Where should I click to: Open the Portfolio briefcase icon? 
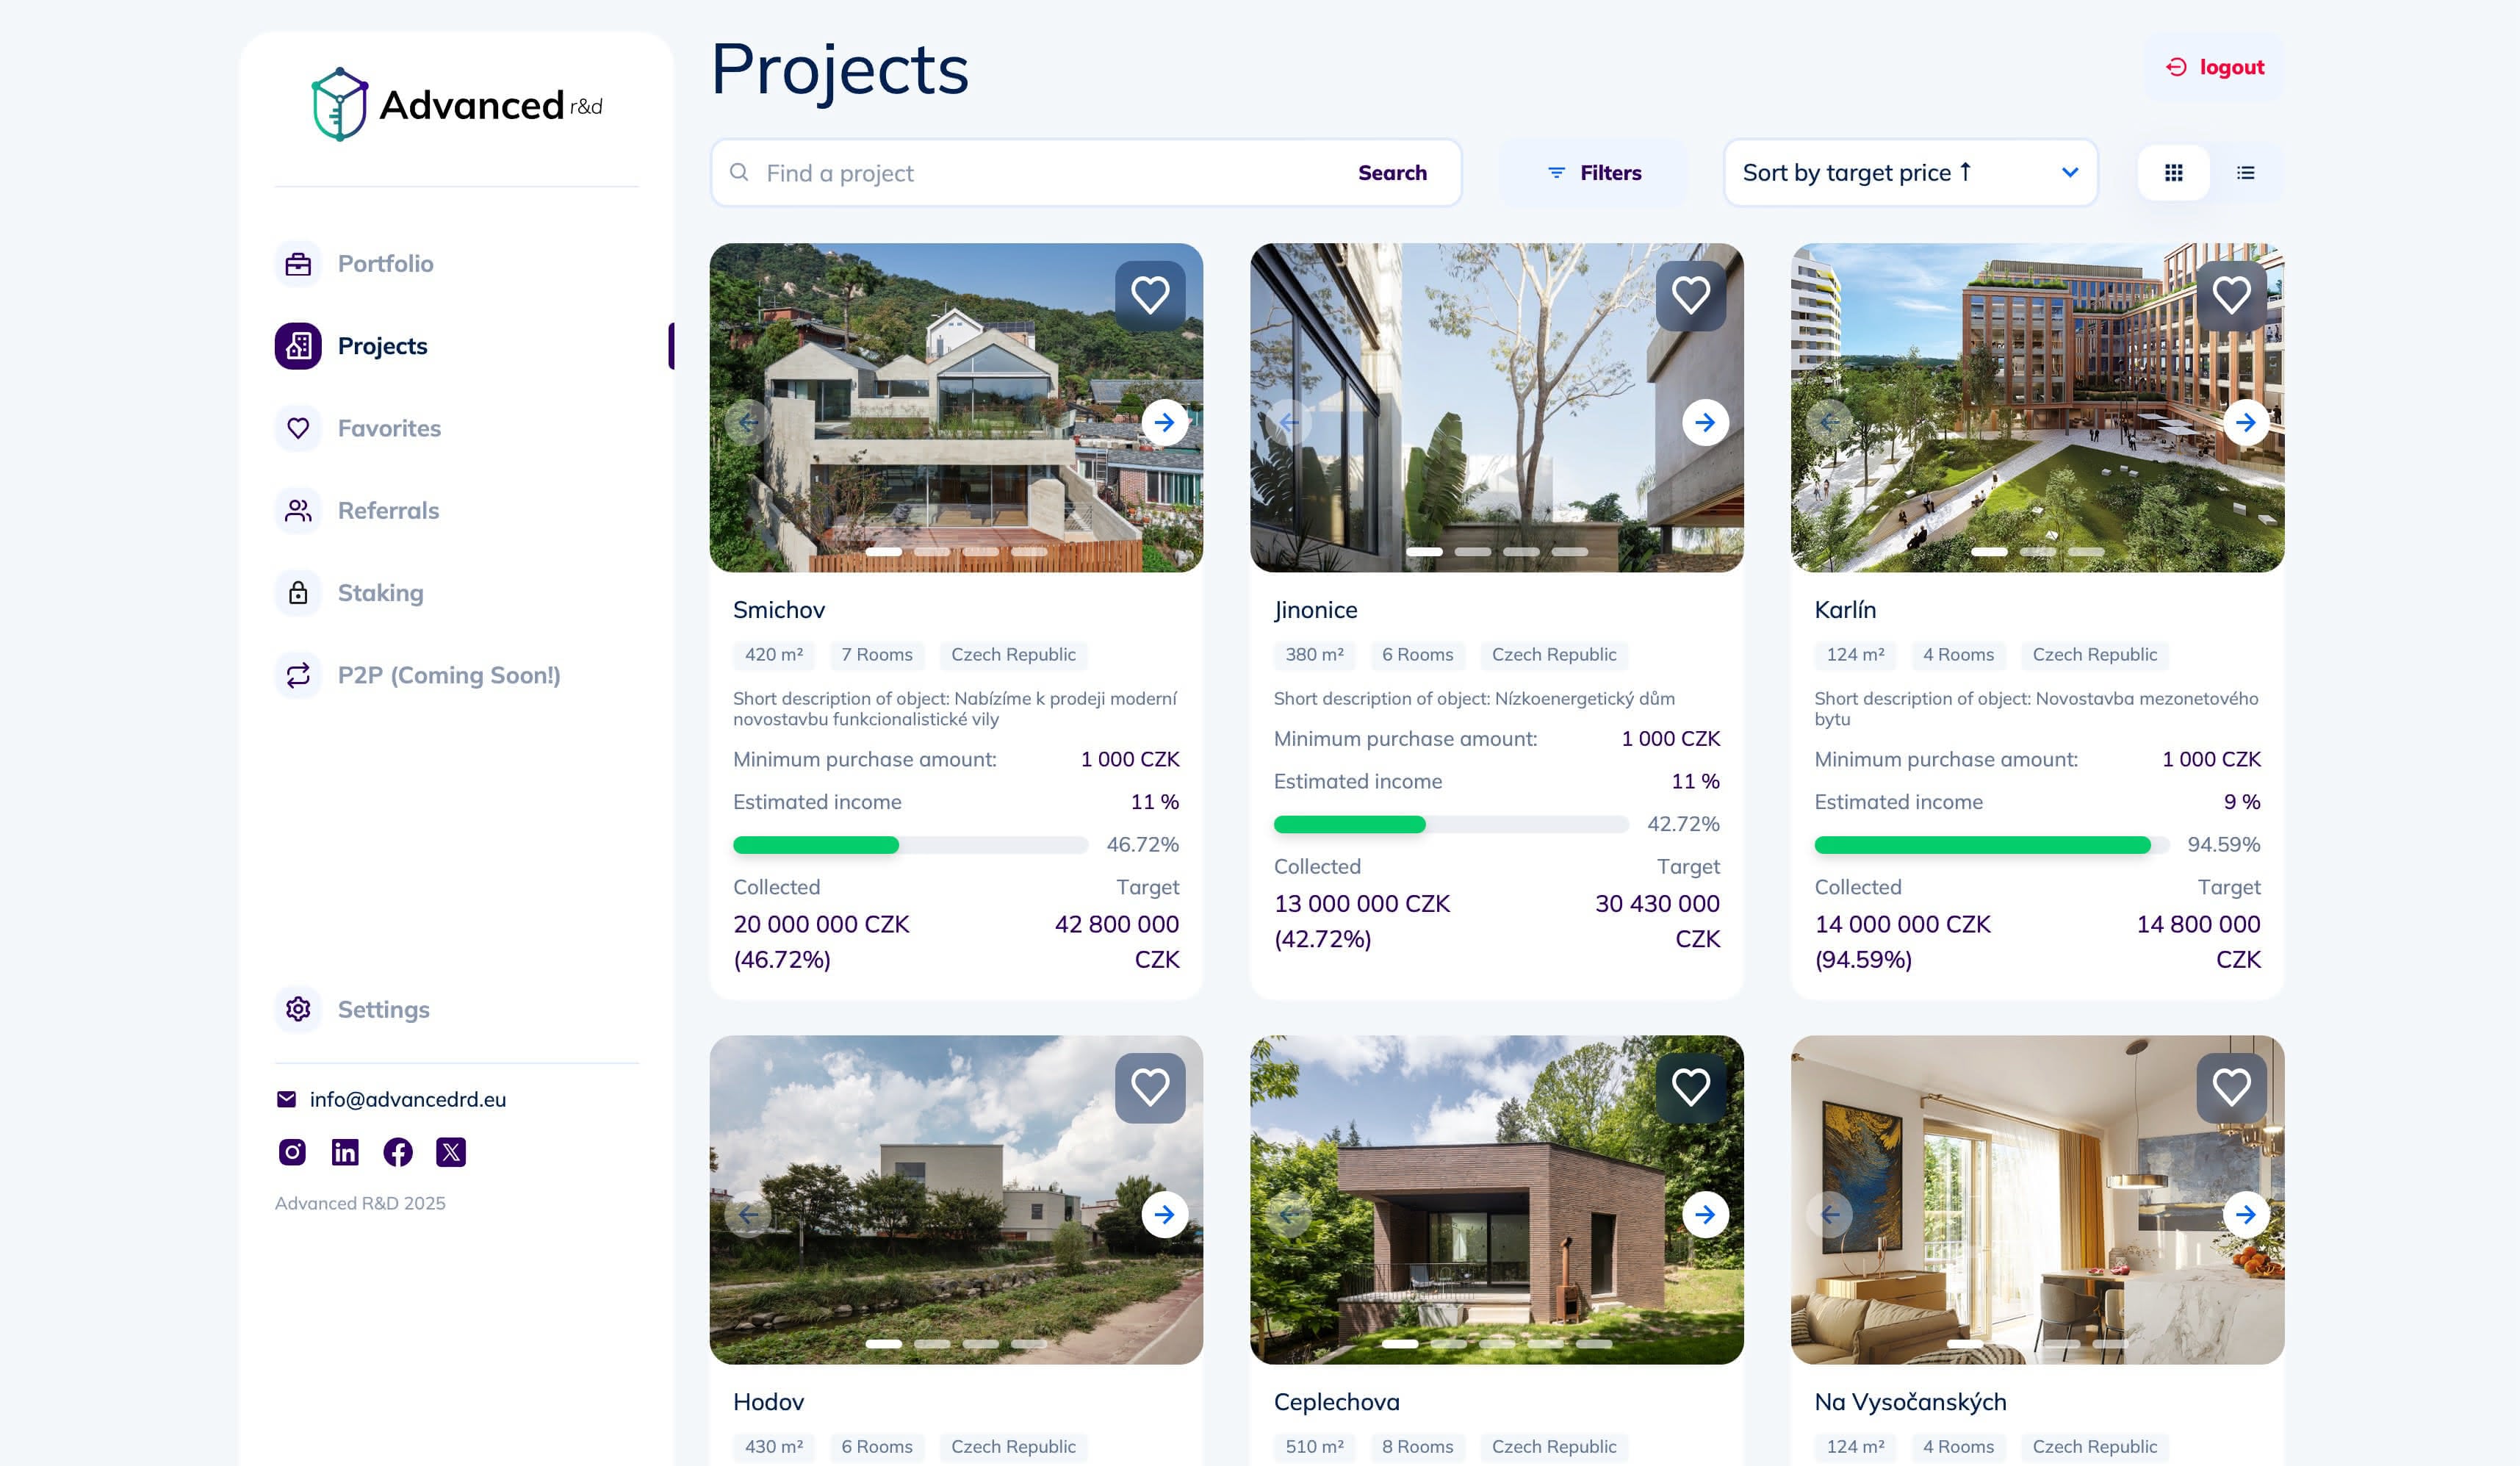coord(298,264)
